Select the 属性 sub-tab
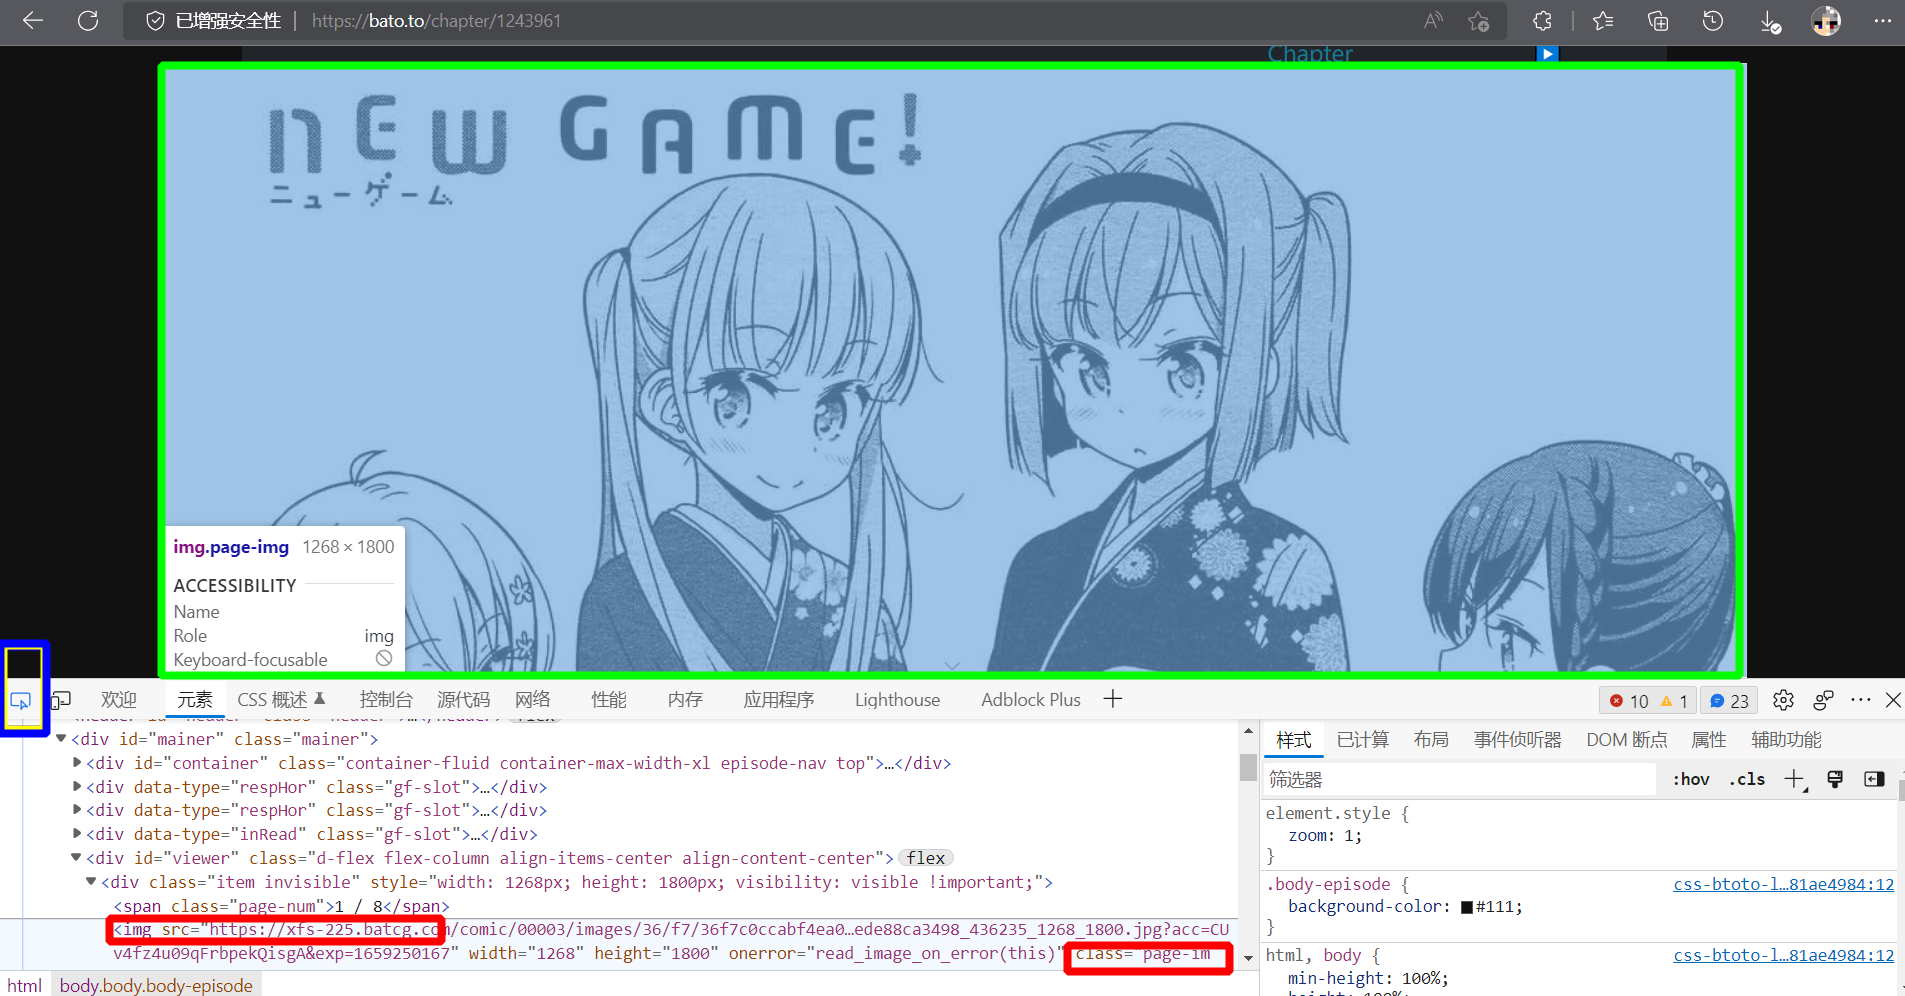This screenshot has height=996, width=1905. pyautogui.click(x=1708, y=740)
